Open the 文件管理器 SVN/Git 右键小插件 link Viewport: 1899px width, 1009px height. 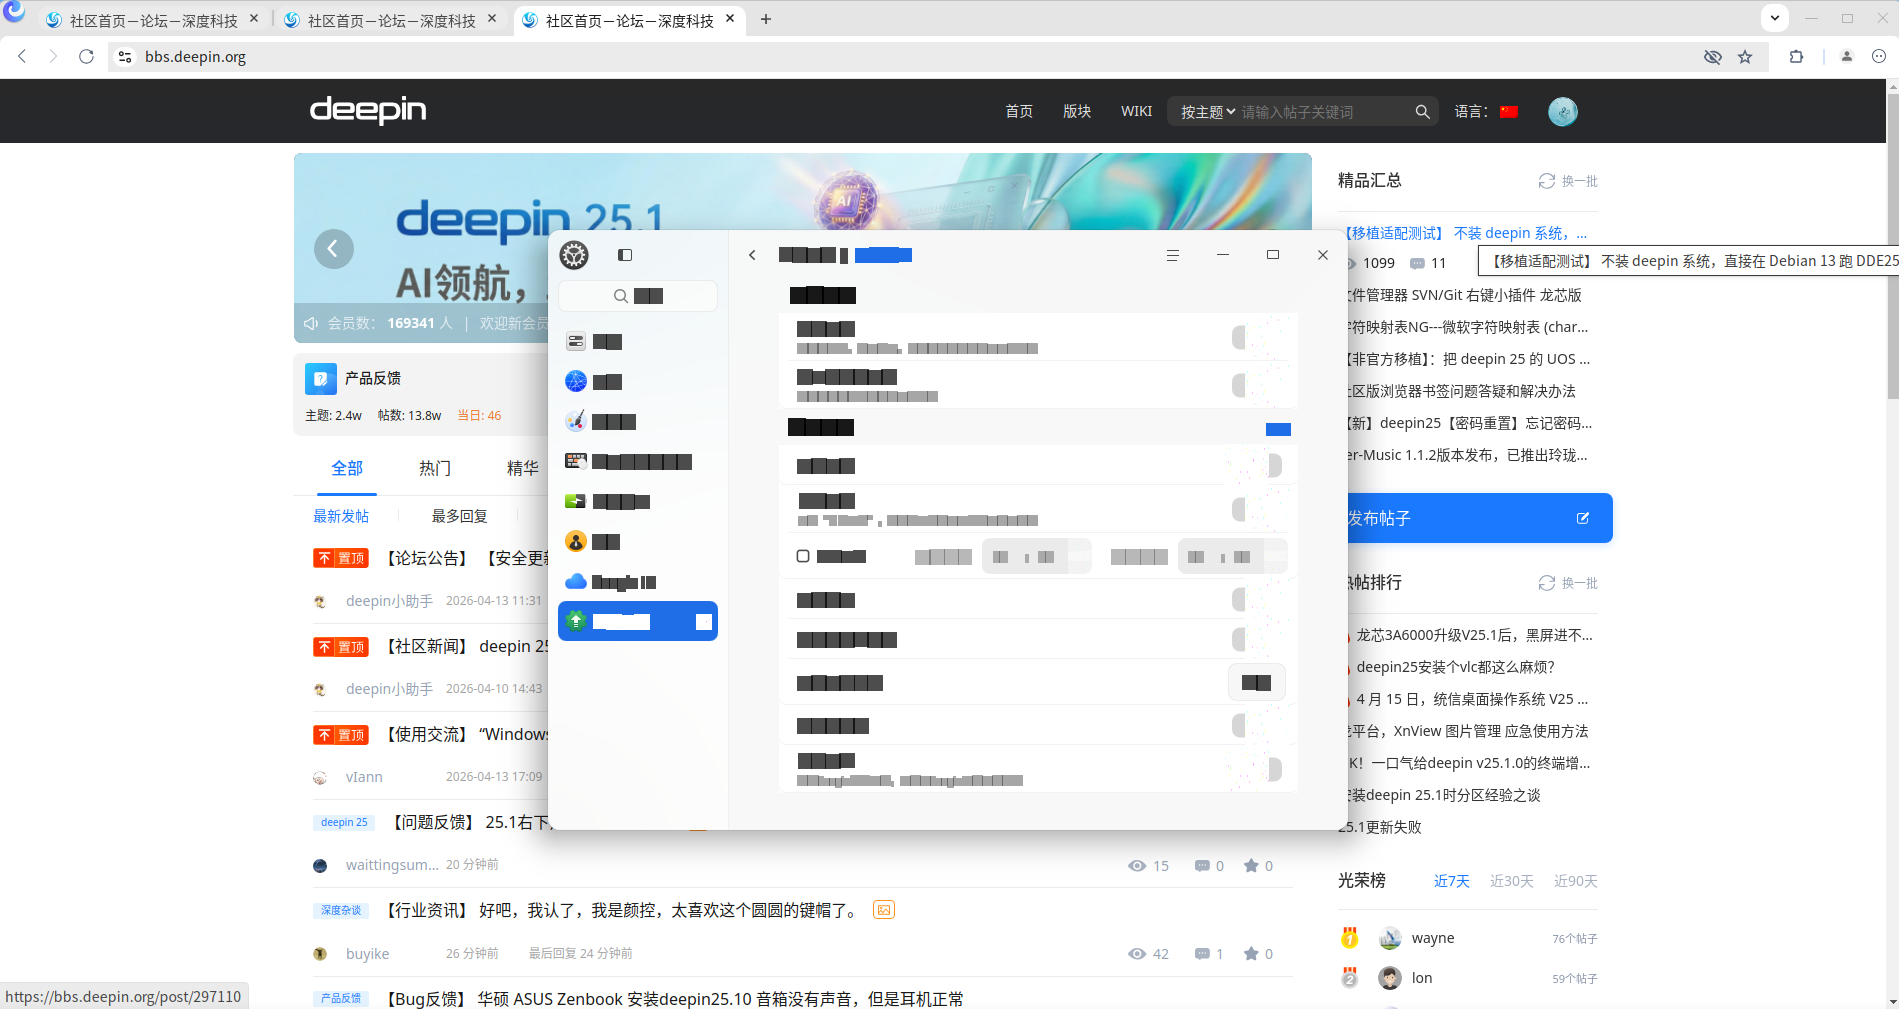[x=1466, y=295]
